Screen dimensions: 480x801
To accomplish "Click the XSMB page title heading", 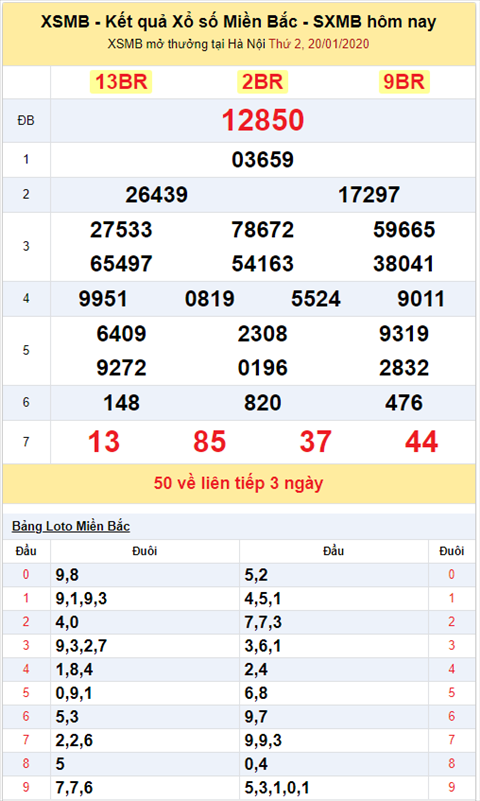I will (238, 21).
